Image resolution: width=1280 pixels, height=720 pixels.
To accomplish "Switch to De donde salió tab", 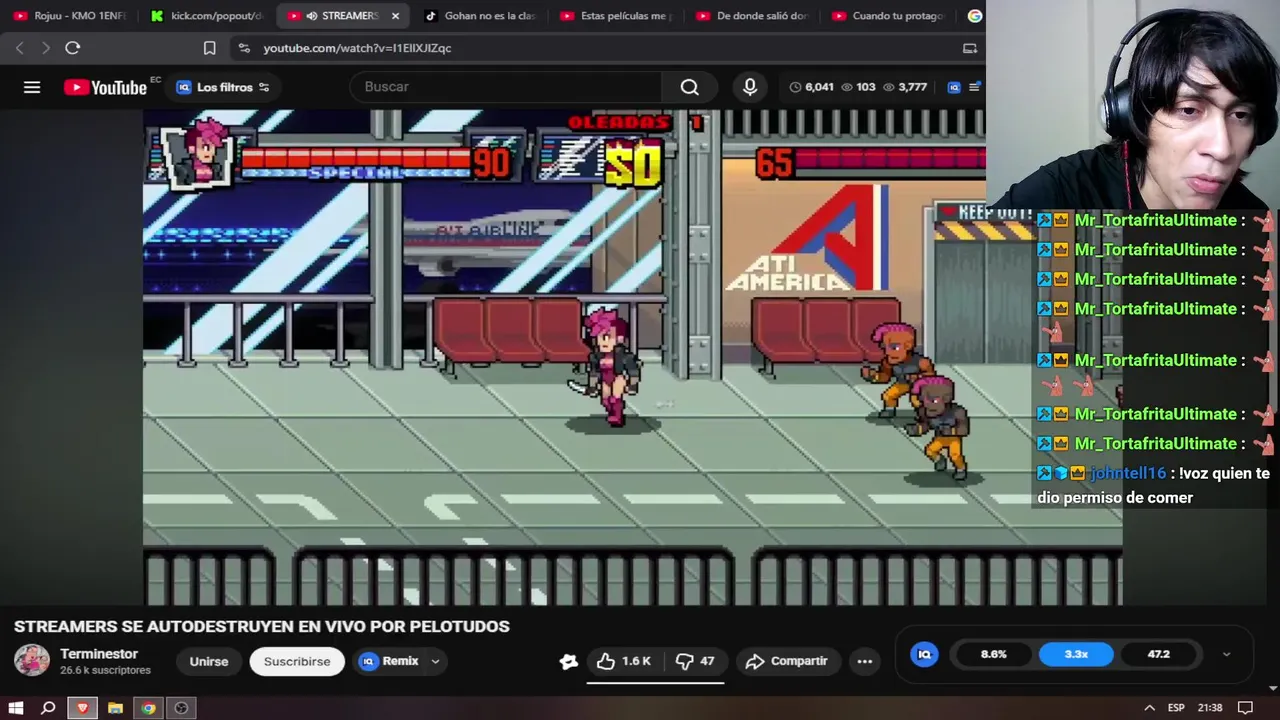I will [x=752, y=16].
